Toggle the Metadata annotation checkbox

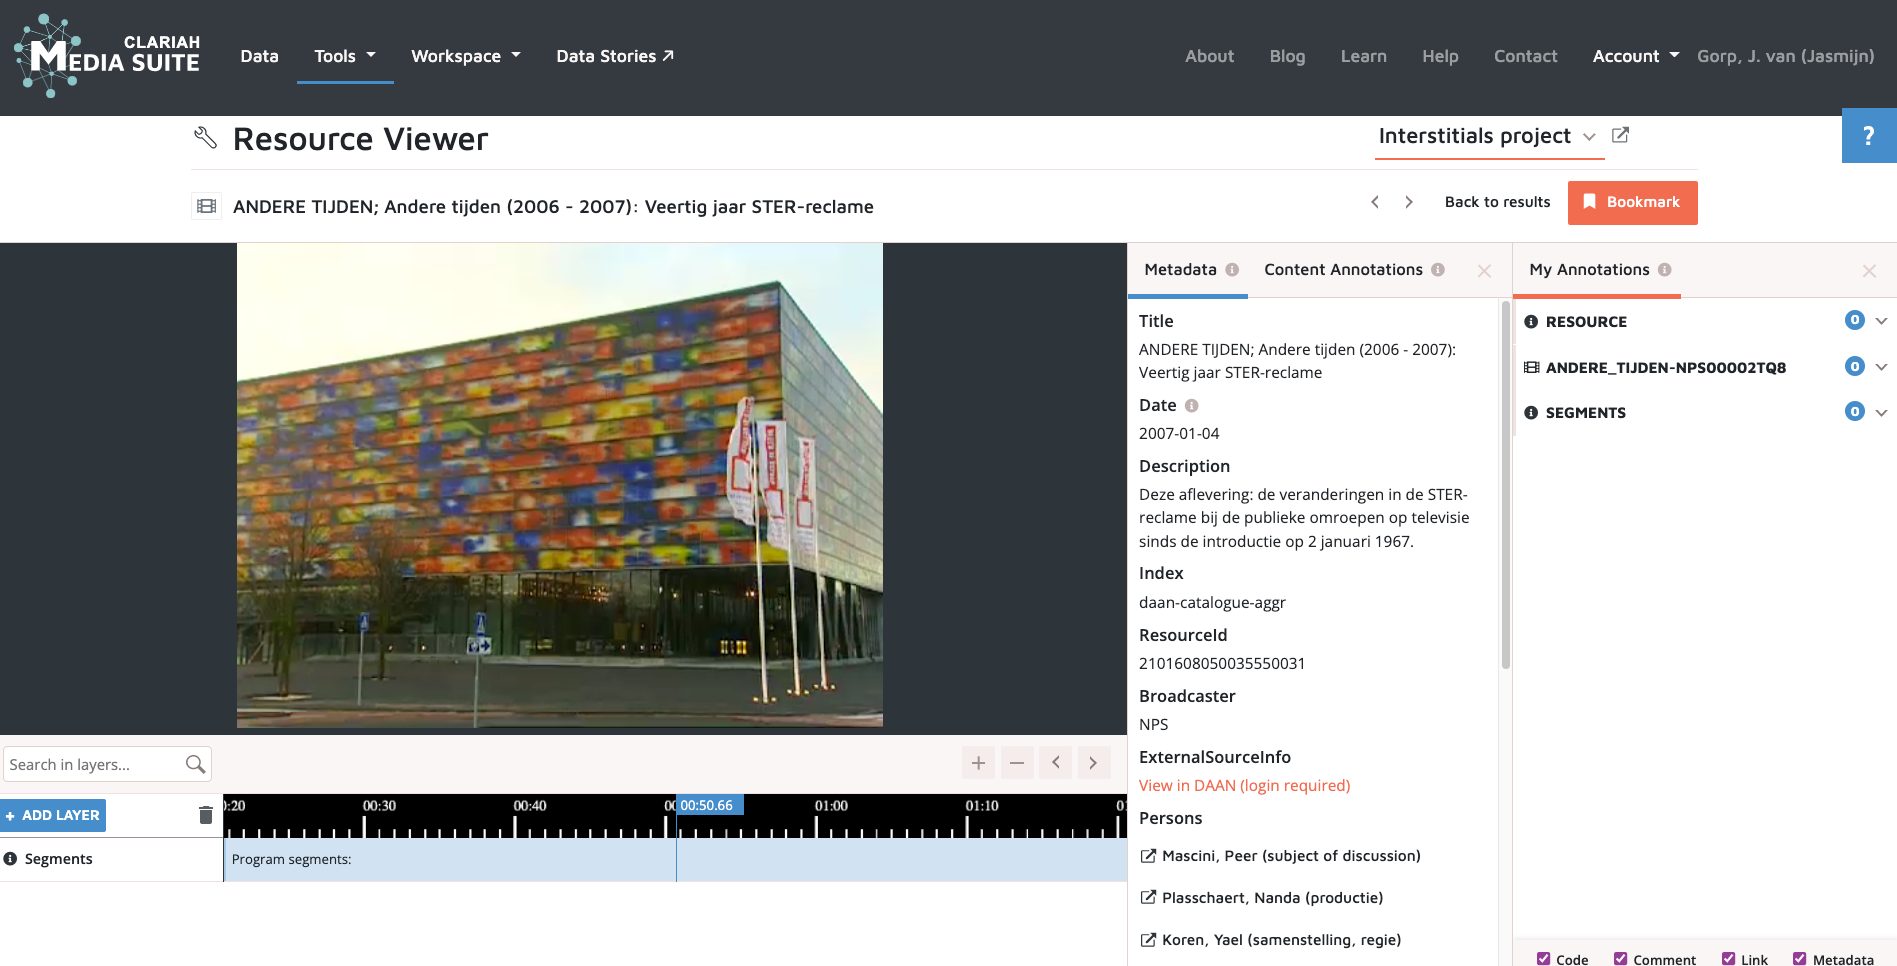(1799, 959)
